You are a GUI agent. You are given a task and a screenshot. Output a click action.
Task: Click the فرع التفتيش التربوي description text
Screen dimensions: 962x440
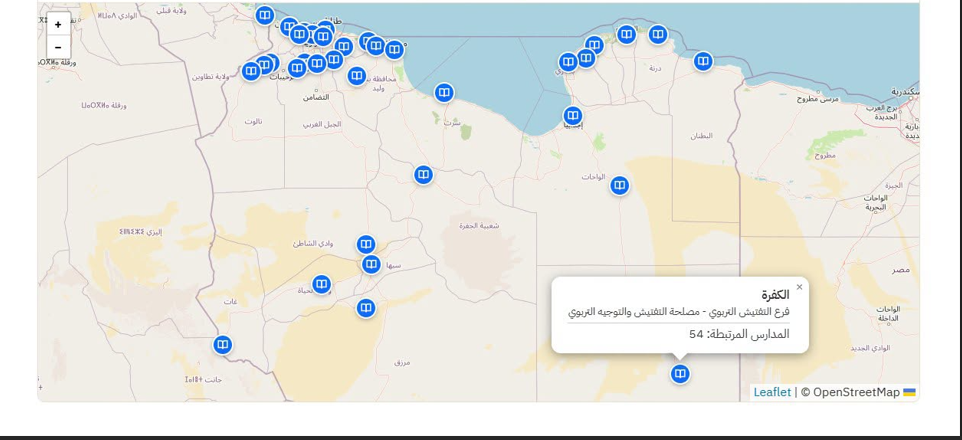click(679, 312)
